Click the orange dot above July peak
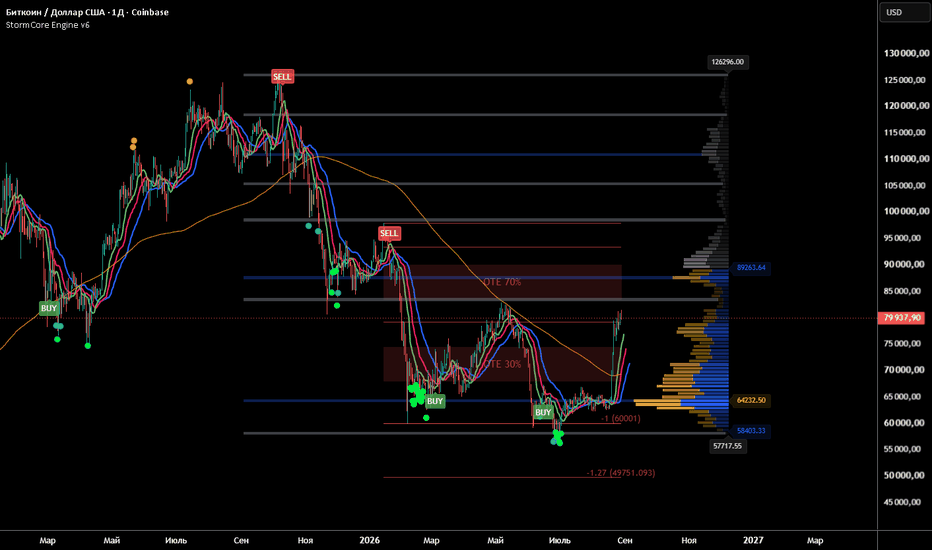This screenshot has width=932, height=550. pyautogui.click(x=190, y=81)
